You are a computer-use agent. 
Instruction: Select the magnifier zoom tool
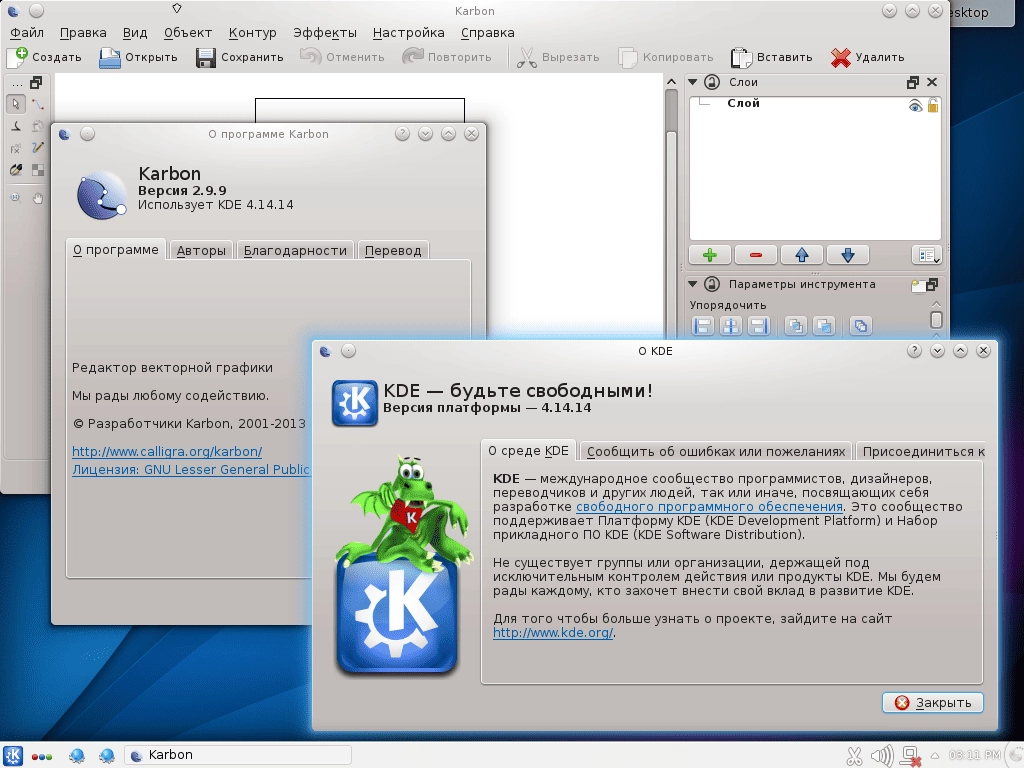(16, 198)
